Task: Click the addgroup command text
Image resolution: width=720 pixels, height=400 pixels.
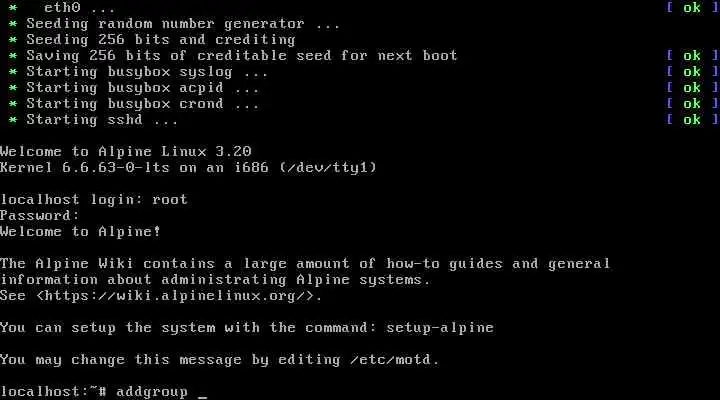Action: click(152, 392)
